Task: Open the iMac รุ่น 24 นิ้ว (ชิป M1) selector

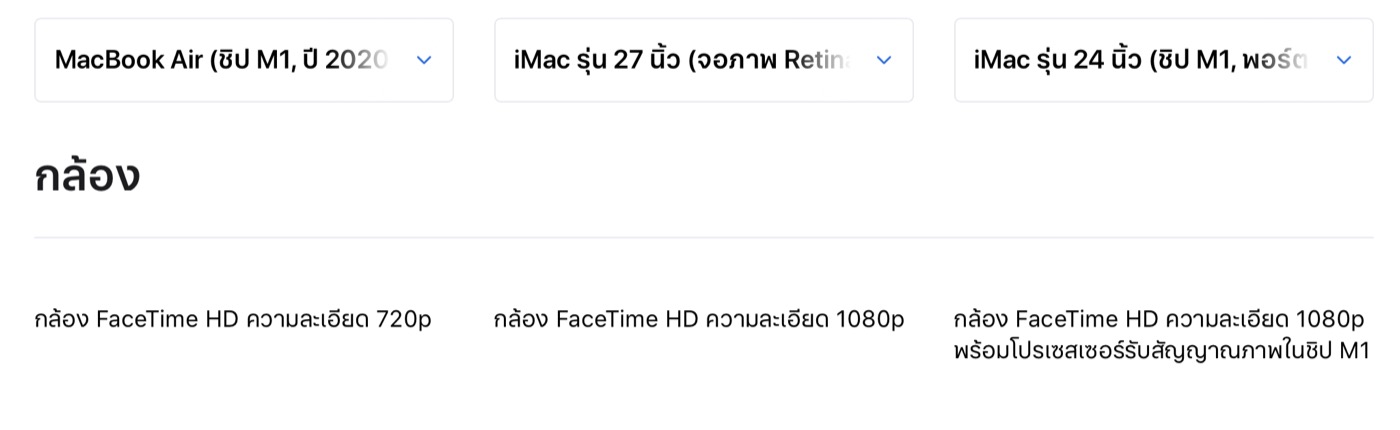Action: coord(1164,60)
